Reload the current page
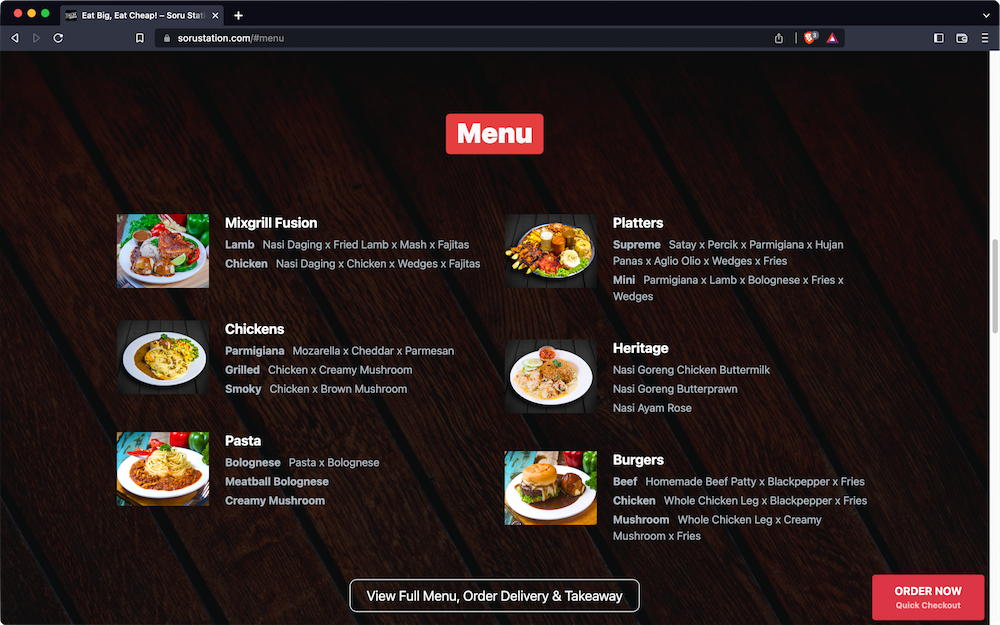This screenshot has width=1000, height=625. [58, 38]
